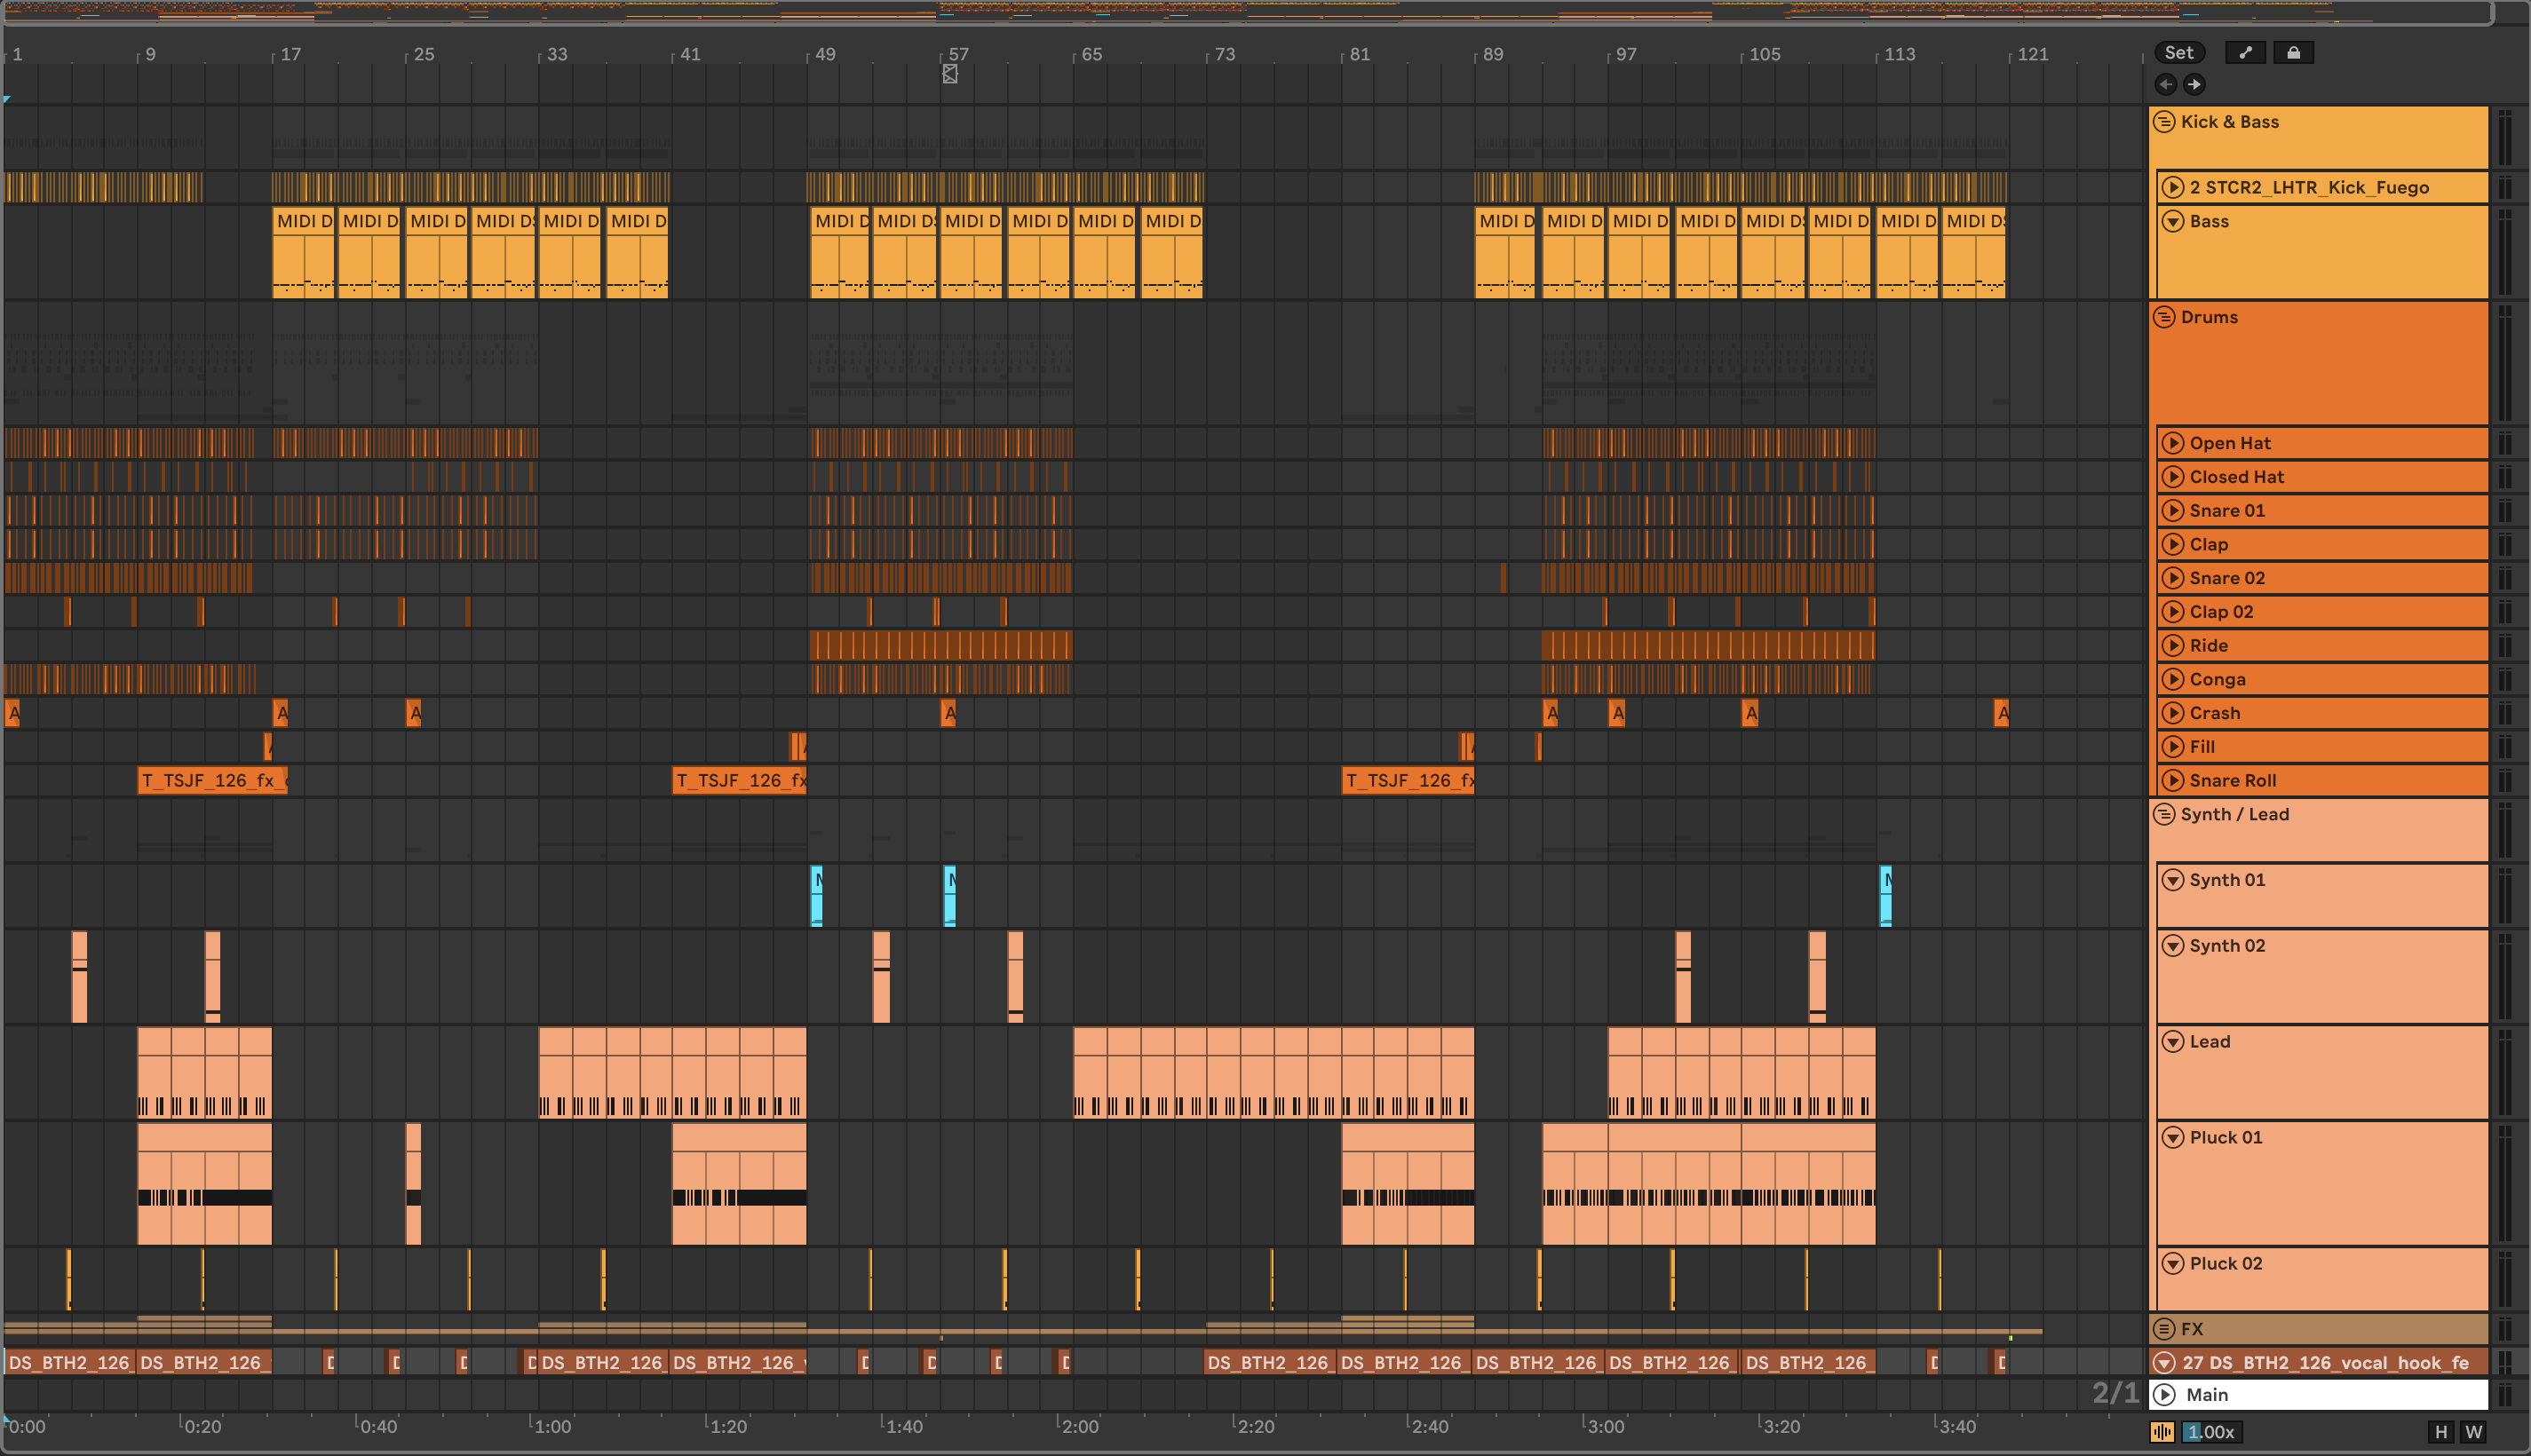This screenshot has width=2531, height=1456.
Task: Select the Ride track header
Action: pyautogui.click(x=2322, y=646)
